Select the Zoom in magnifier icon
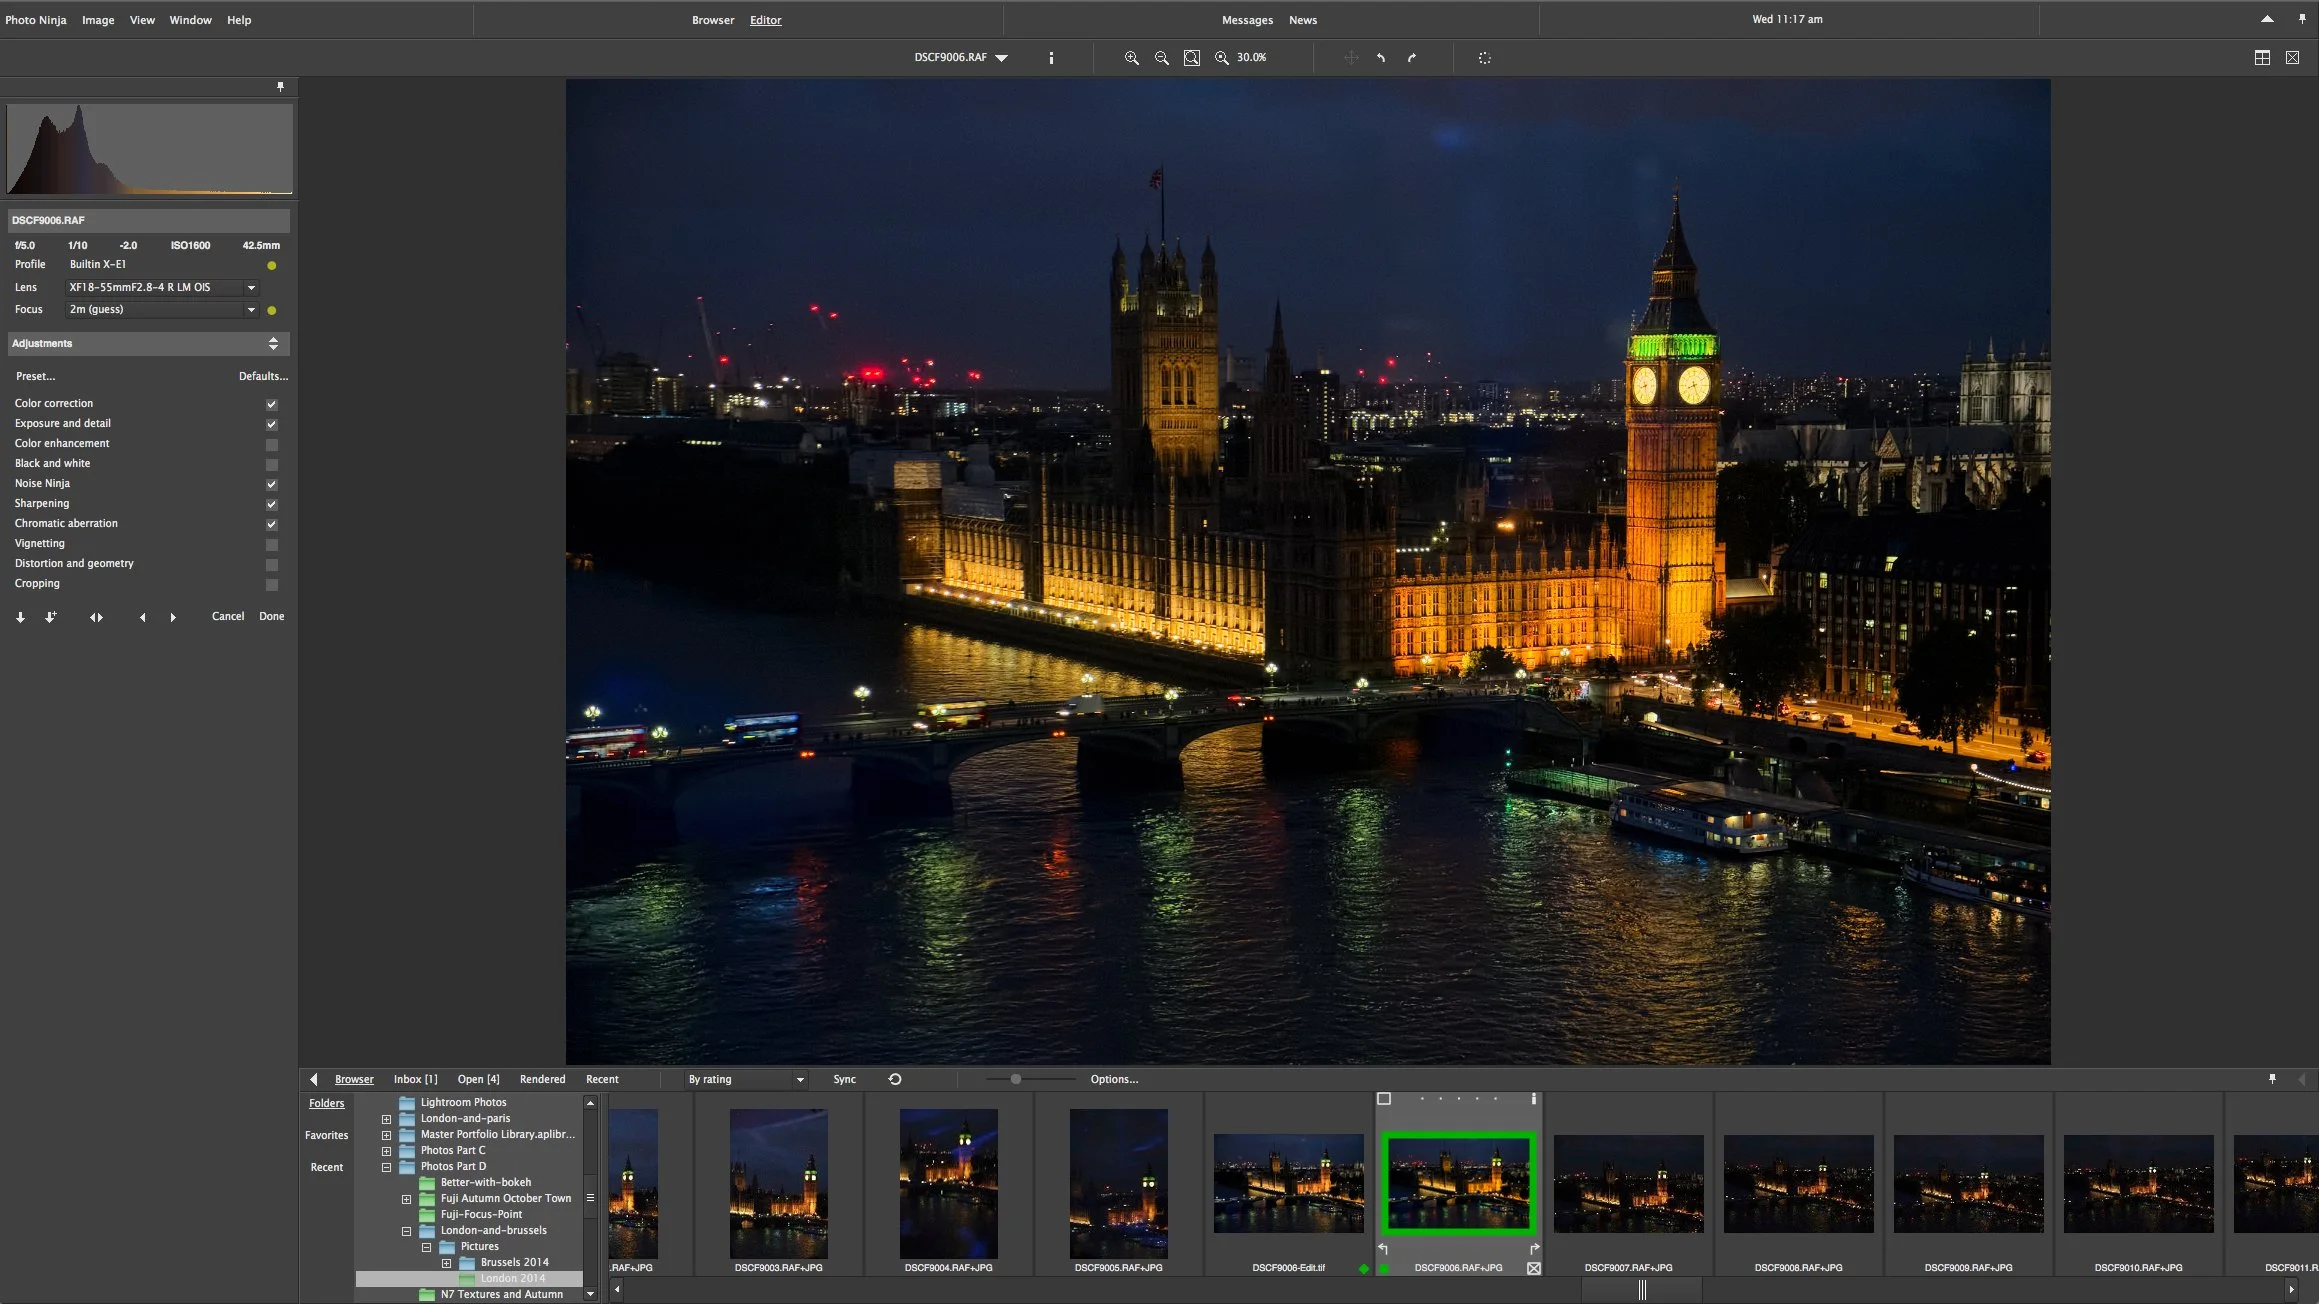This screenshot has height=1304, width=2319. (x=1131, y=58)
